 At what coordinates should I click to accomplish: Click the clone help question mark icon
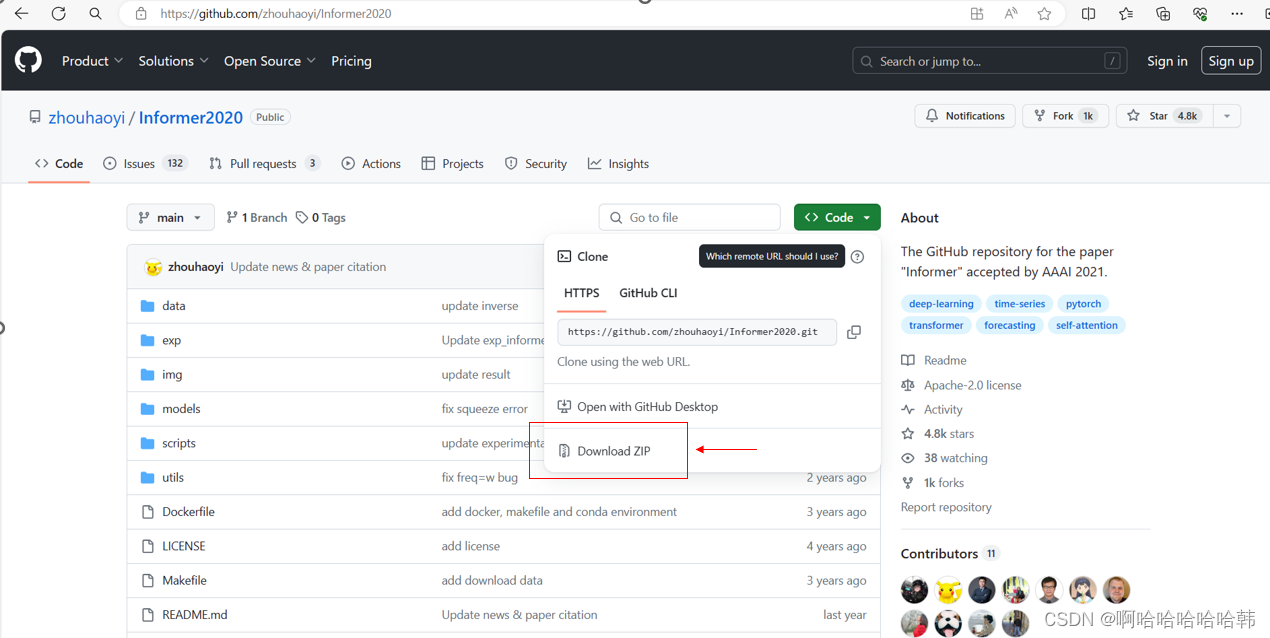pos(857,257)
